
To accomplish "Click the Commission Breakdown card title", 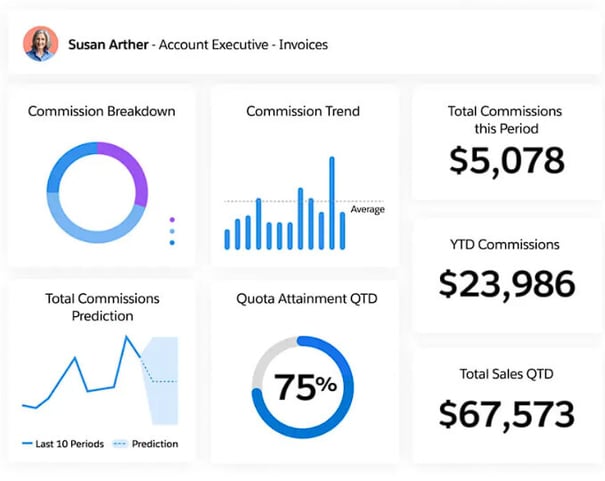I will [101, 111].
